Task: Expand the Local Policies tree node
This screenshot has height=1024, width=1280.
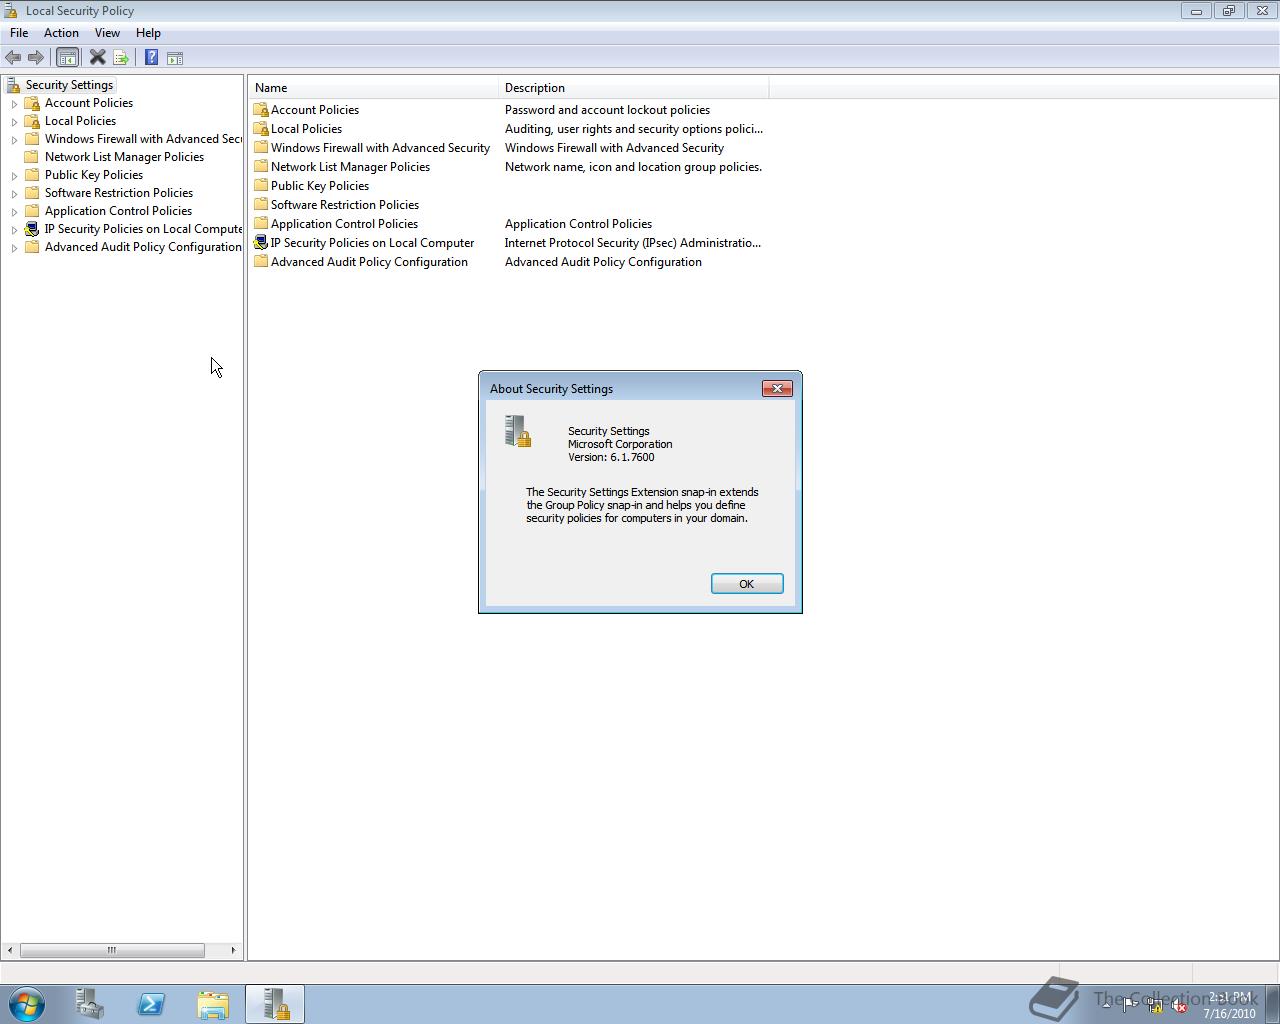Action: pyautogui.click(x=14, y=122)
